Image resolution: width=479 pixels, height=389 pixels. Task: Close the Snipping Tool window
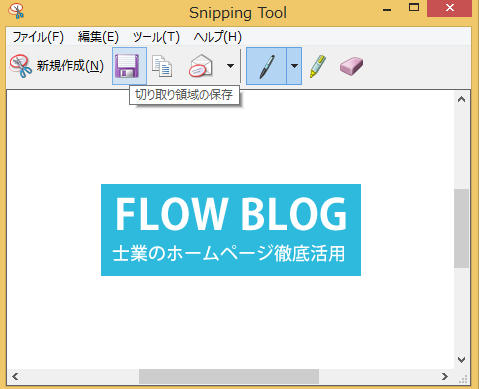449,8
